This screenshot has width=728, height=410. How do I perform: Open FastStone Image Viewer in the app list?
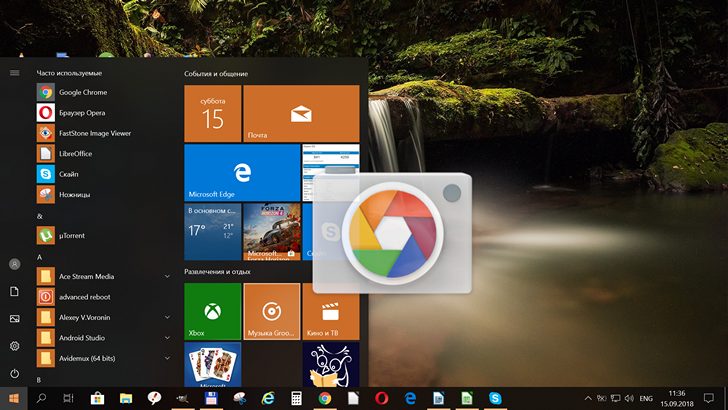coord(103,133)
